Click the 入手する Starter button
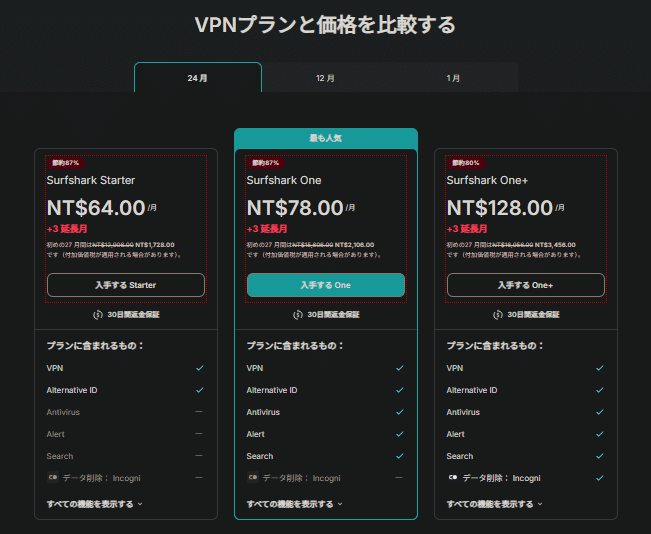Viewport: 651px width, 534px height. (126, 285)
